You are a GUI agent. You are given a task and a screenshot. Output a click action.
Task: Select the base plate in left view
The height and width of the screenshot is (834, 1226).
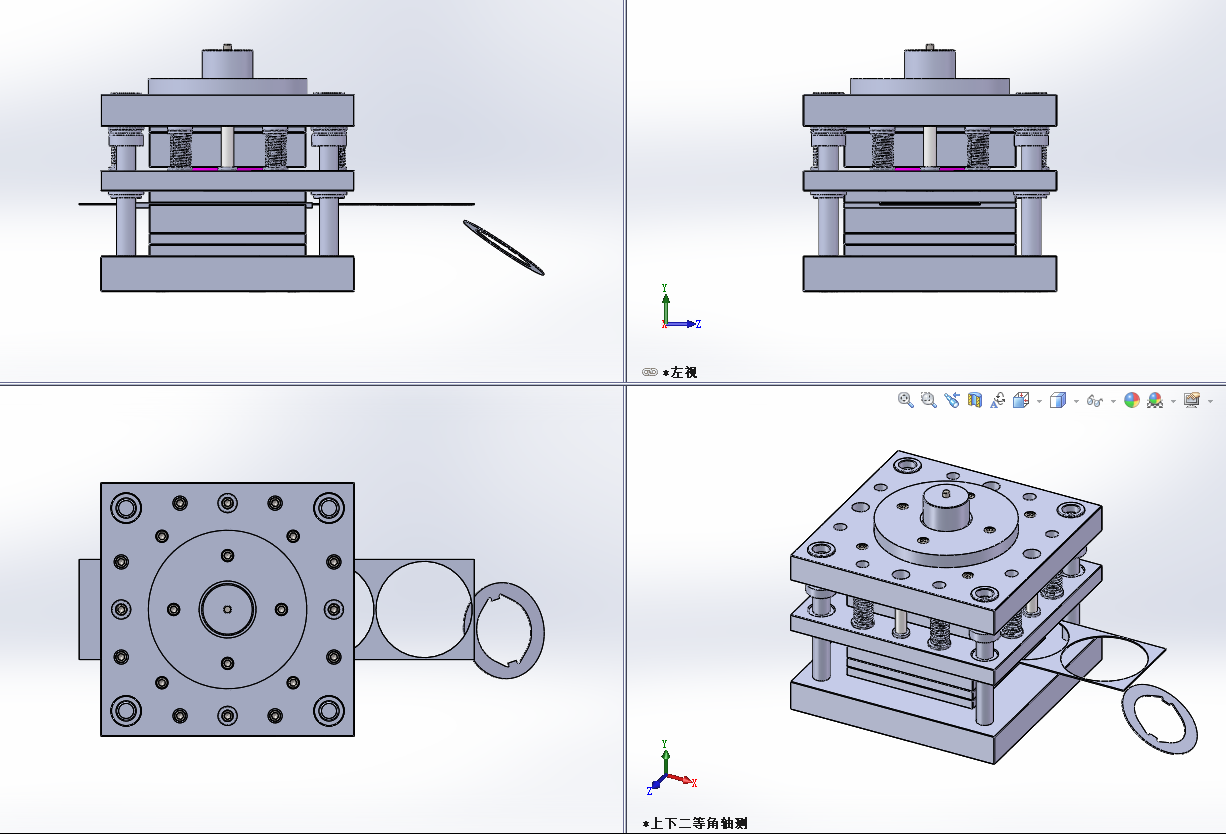[929, 274]
